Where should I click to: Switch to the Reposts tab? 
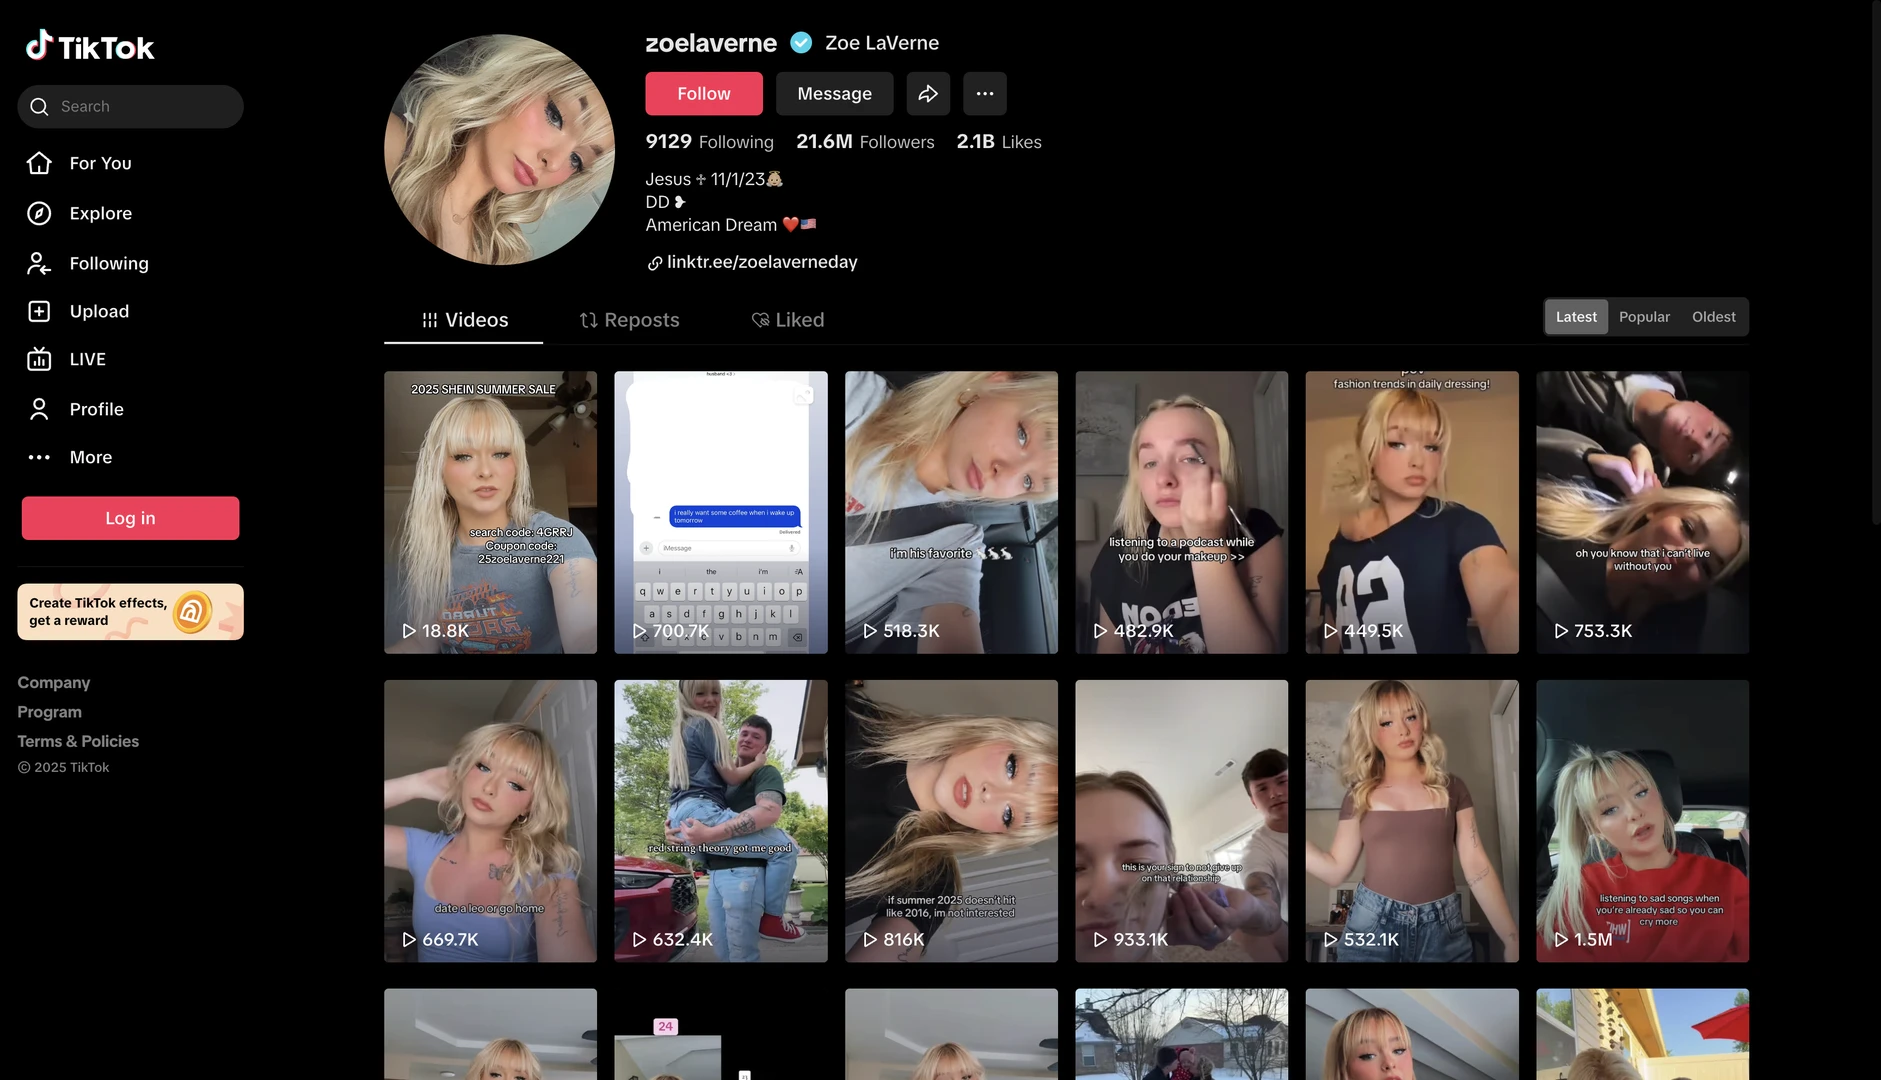pyautogui.click(x=629, y=320)
